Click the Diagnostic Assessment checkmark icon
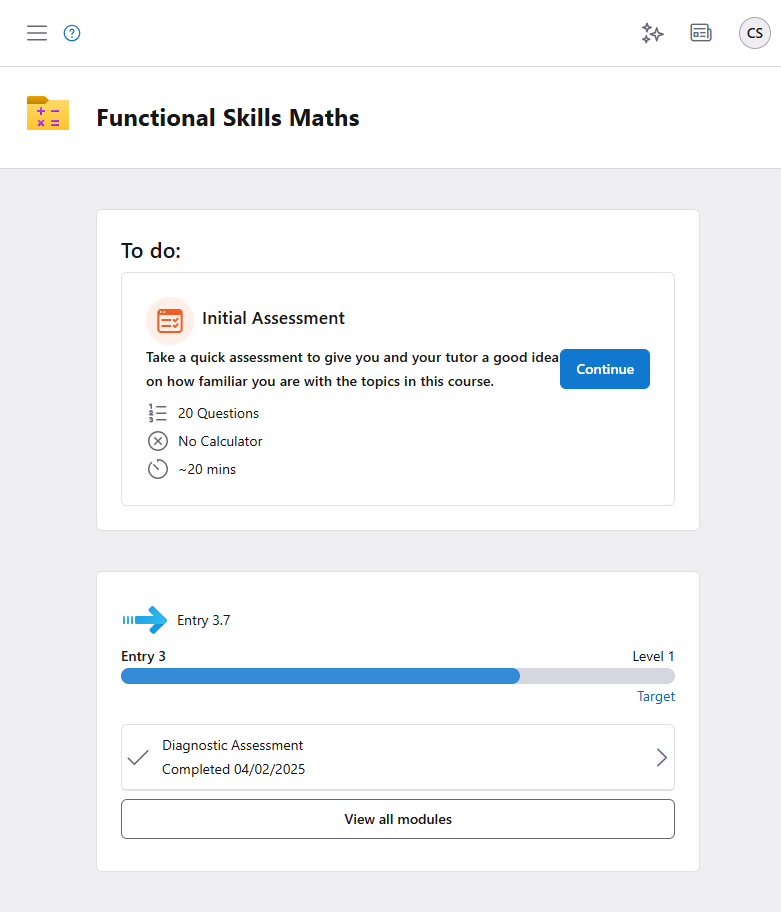 click(139, 757)
